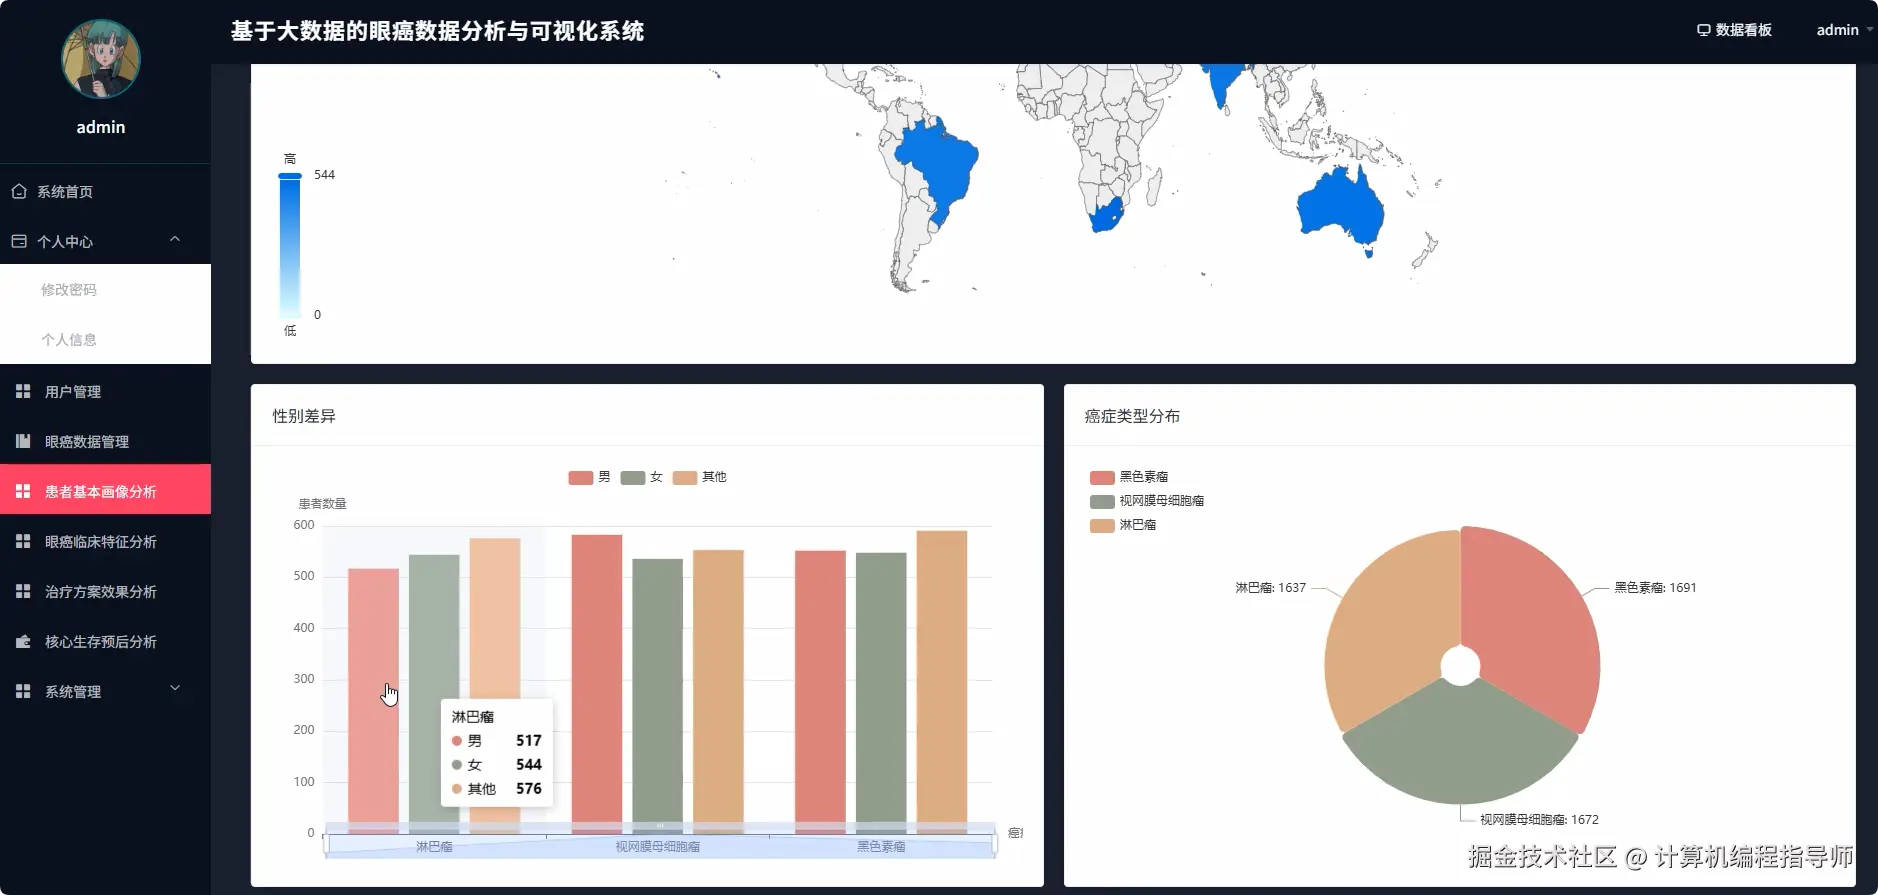Click the monitor icon beside 数据看板
Image resolution: width=1878 pixels, height=895 pixels.
[1704, 30]
